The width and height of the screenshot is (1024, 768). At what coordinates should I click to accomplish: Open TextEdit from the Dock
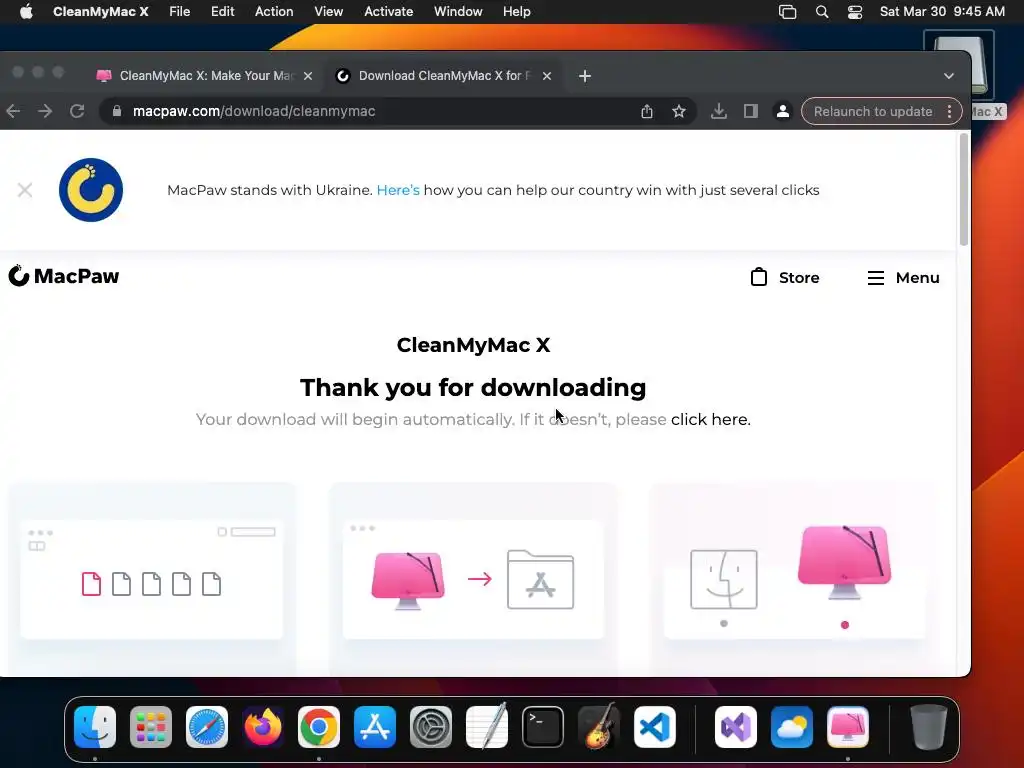tap(487, 727)
